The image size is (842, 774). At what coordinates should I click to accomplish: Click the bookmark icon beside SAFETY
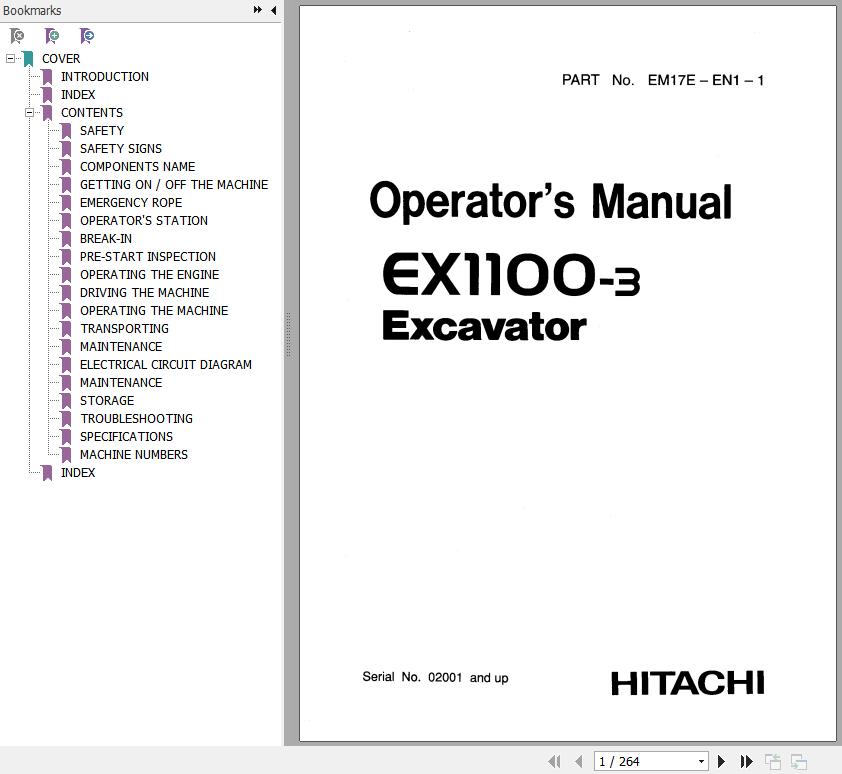click(66, 131)
